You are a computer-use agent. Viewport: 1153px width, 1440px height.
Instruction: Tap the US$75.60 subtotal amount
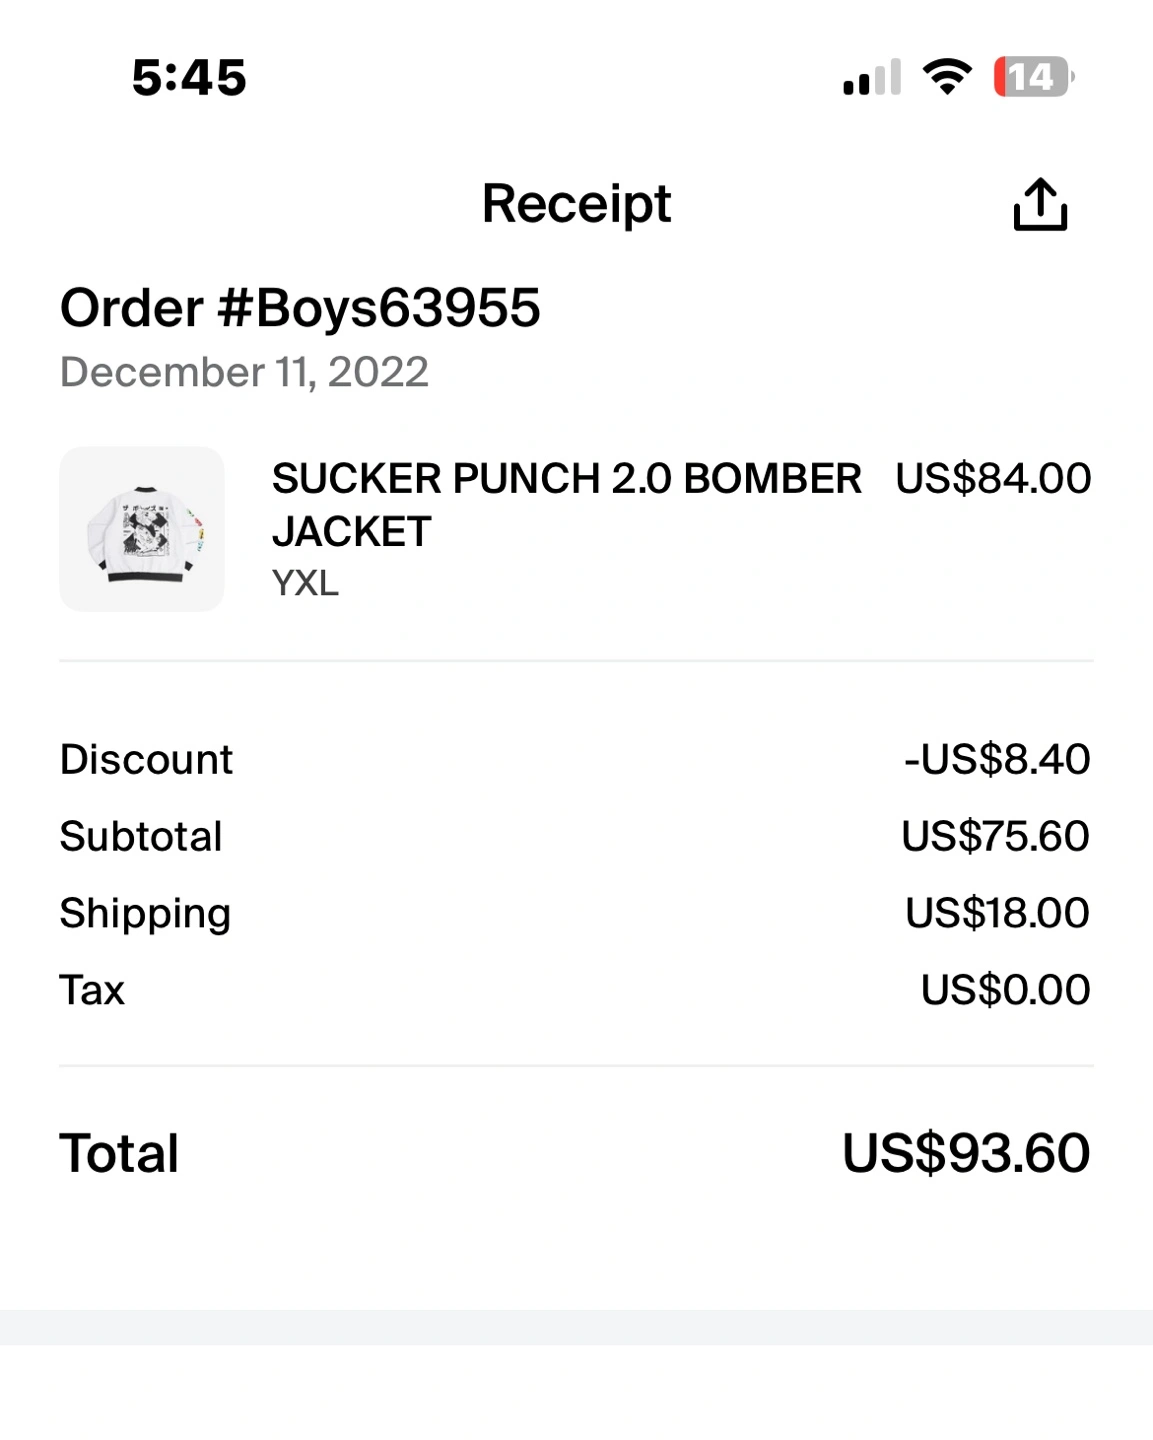click(995, 836)
